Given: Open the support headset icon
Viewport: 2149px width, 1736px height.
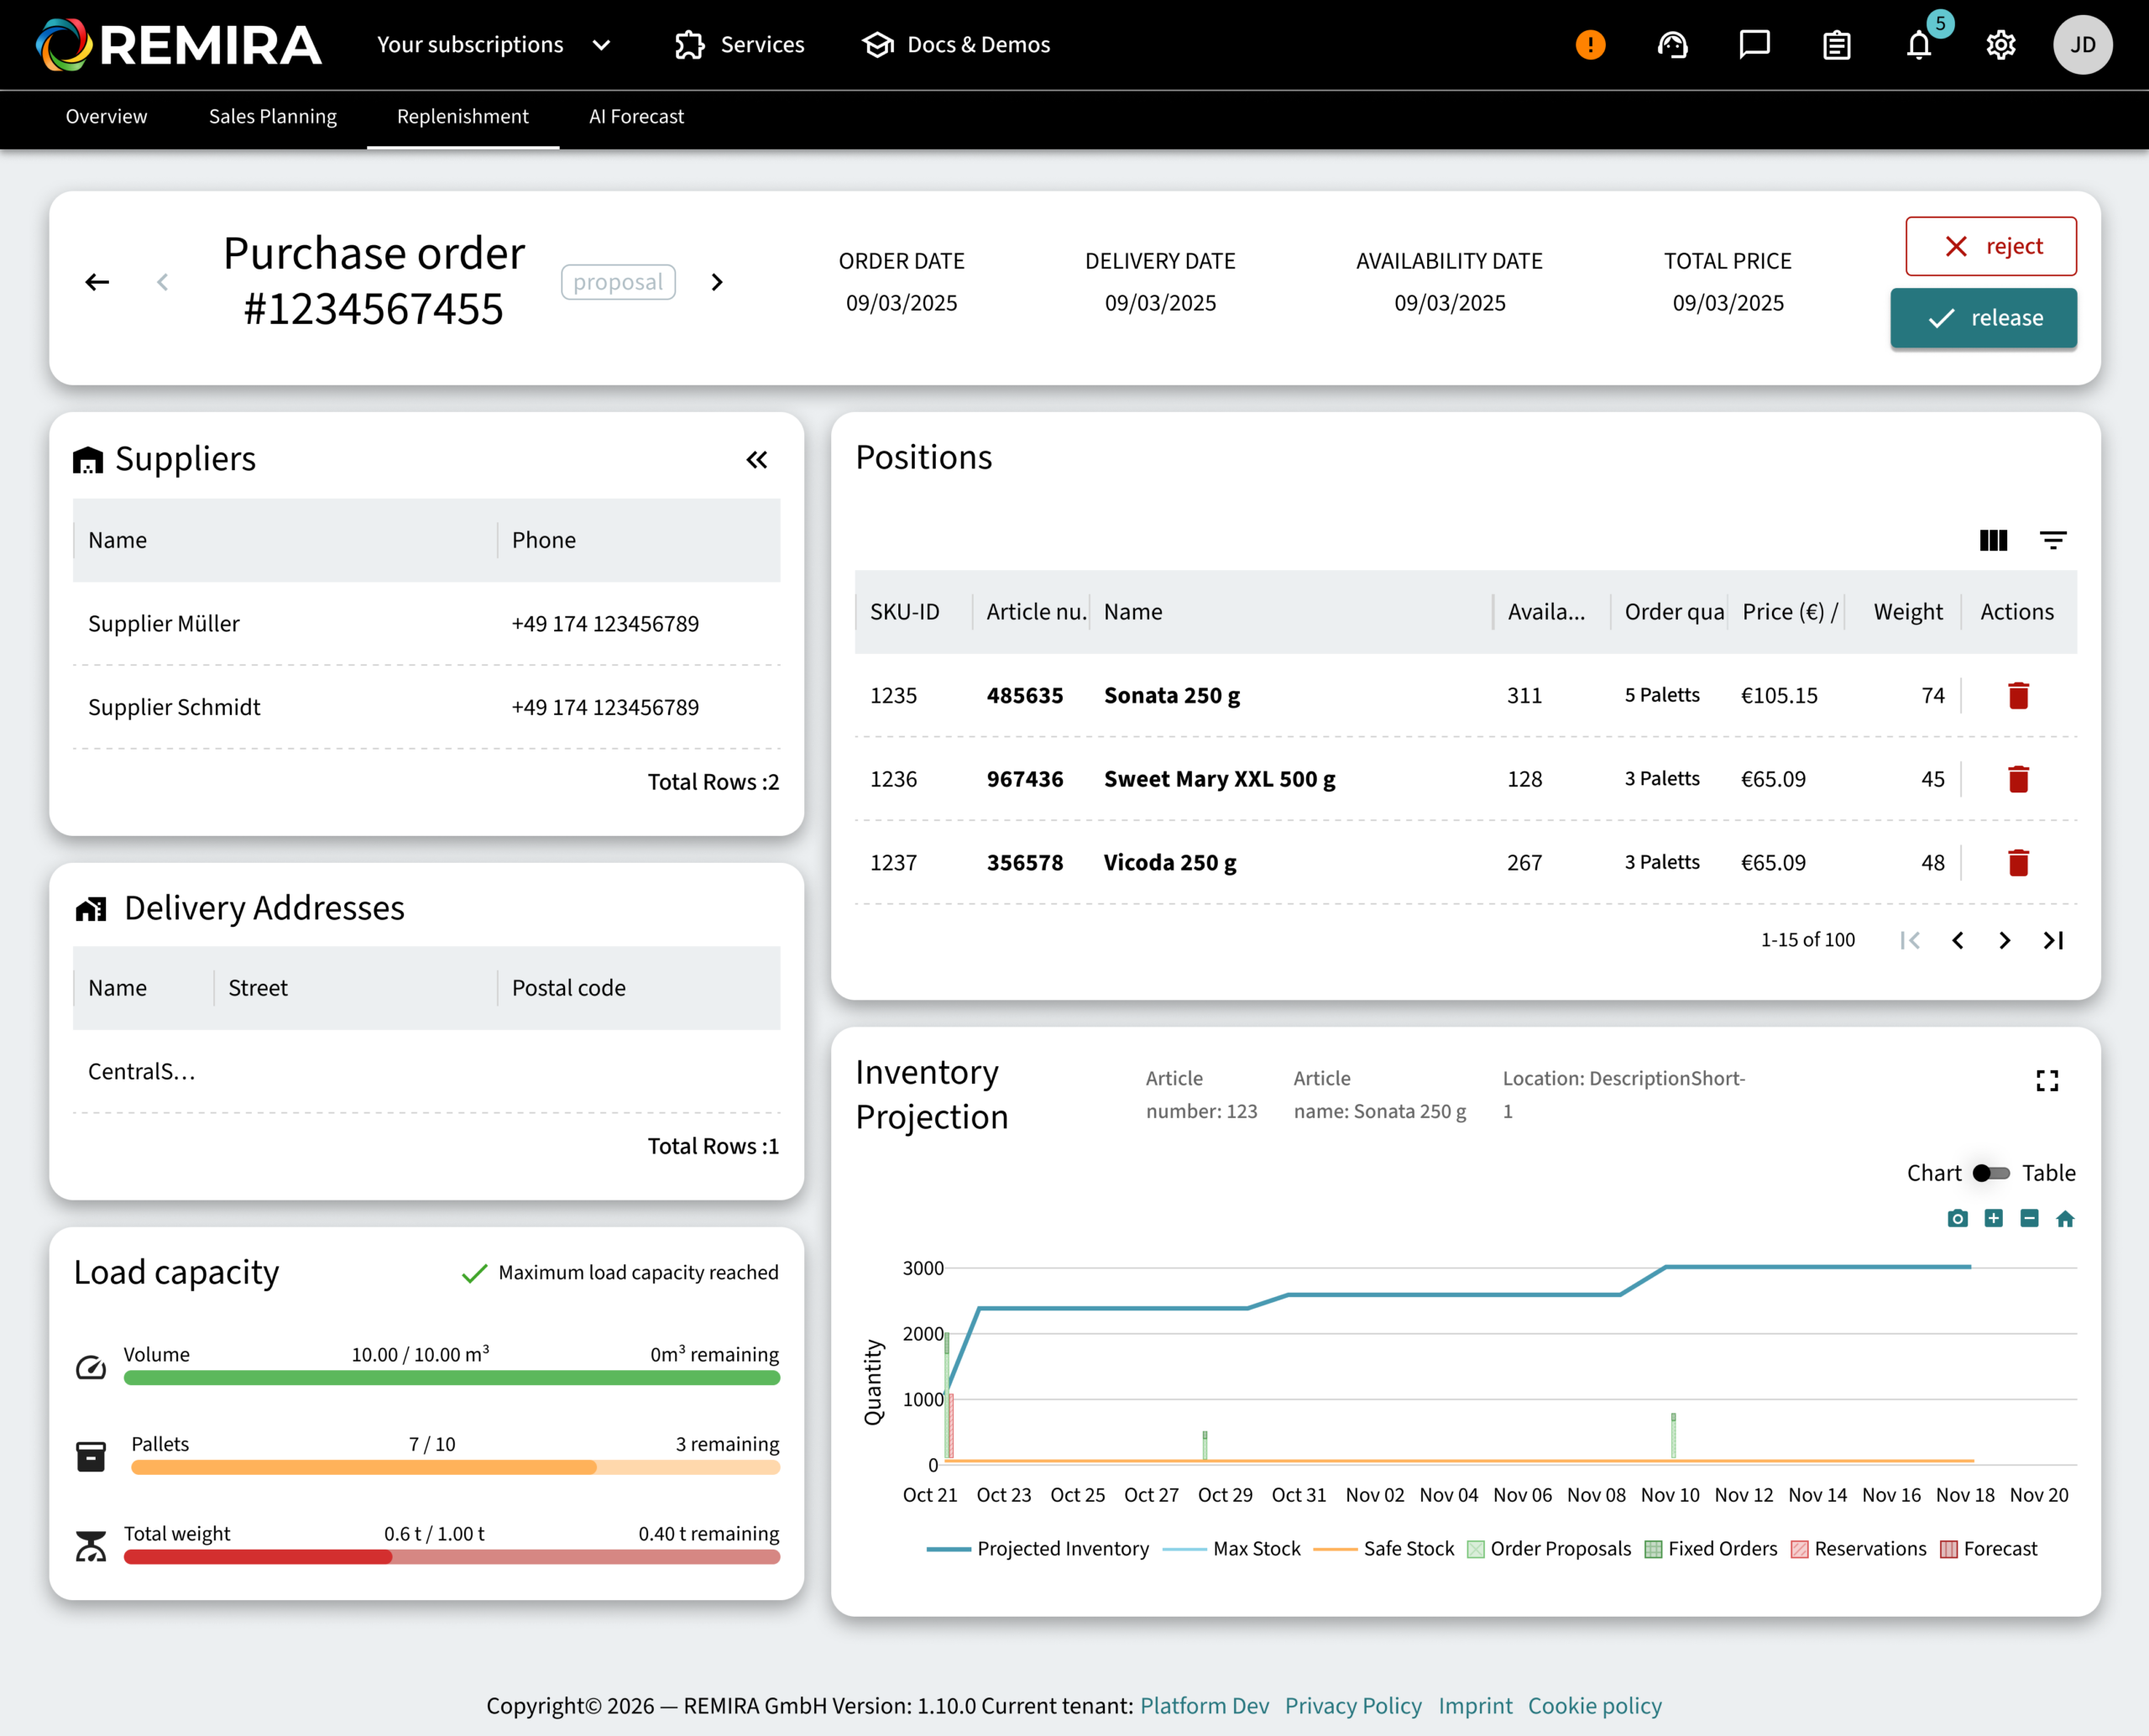Looking at the screenshot, I should [1672, 45].
